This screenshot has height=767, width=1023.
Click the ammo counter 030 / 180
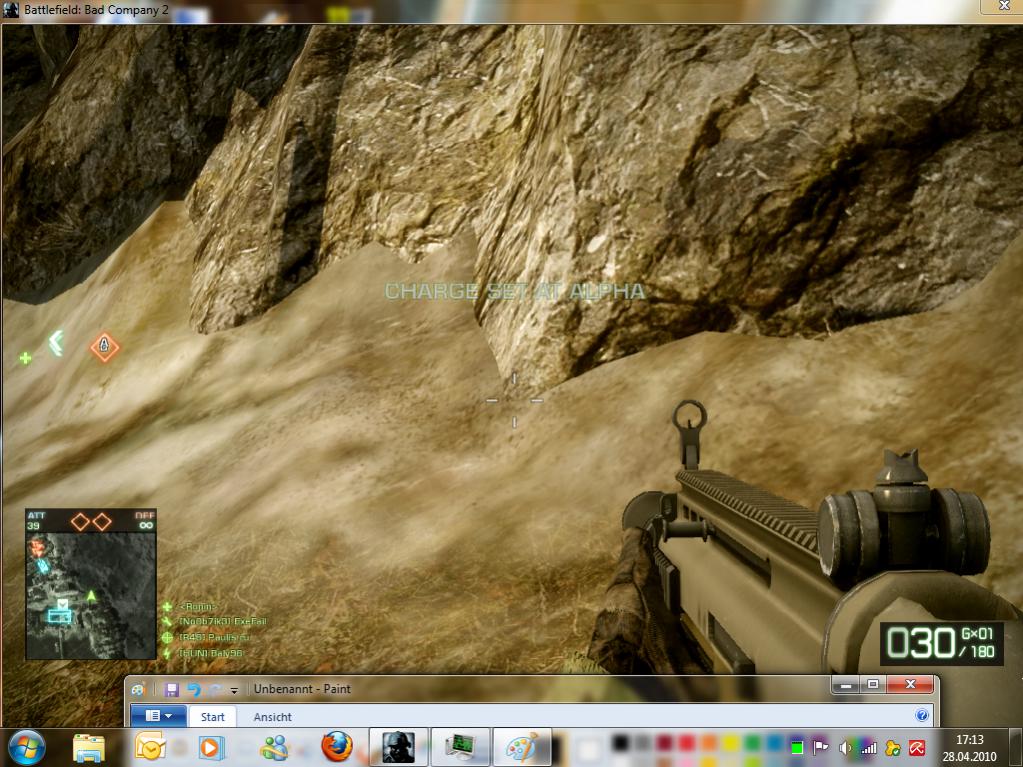pos(941,643)
